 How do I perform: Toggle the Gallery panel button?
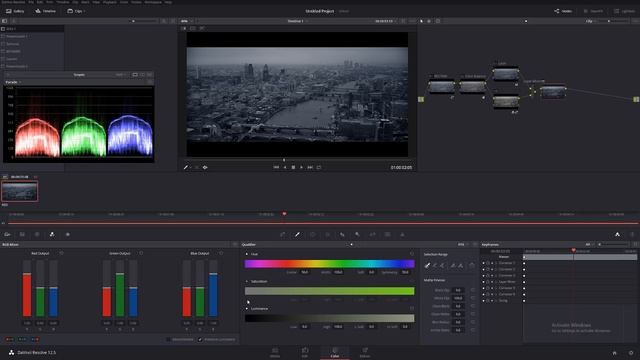[15, 11]
